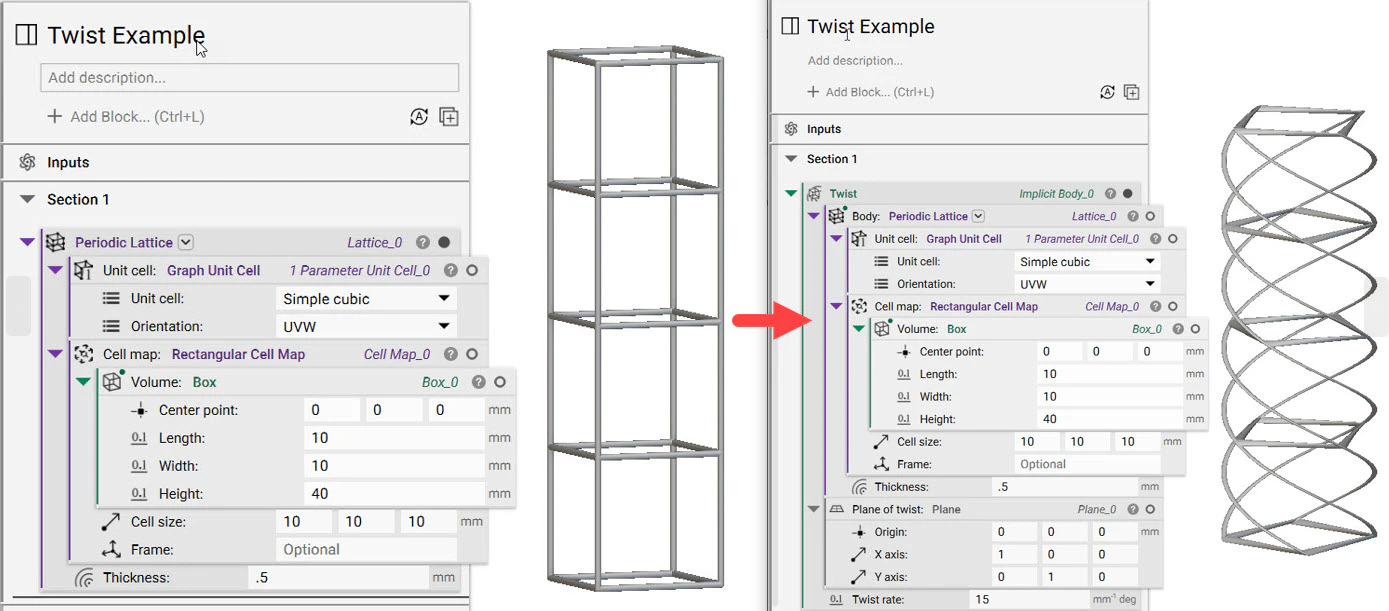Click the Periodic Lattice block icon in left notebook
This screenshot has width=1389, height=611.
[x=56, y=242]
